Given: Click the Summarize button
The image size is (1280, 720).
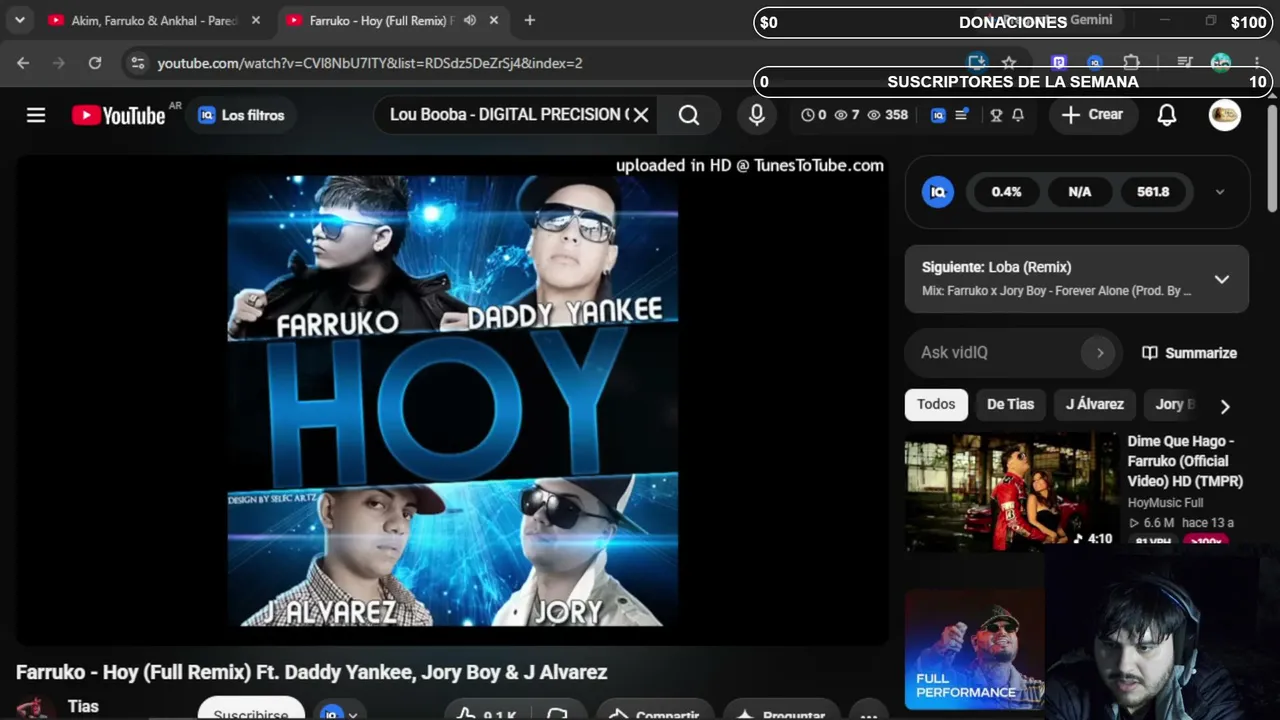Looking at the screenshot, I should (x=1190, y=353).
